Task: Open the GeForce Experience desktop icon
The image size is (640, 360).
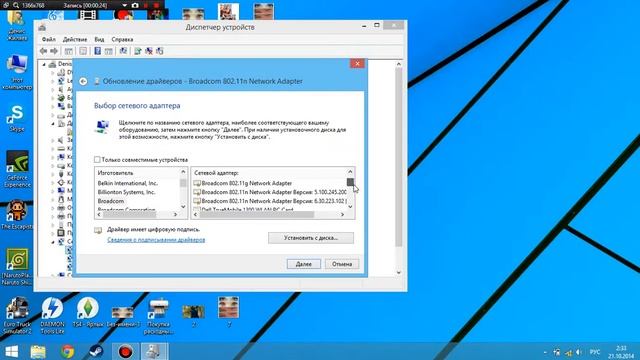Action: click(17, 169)
